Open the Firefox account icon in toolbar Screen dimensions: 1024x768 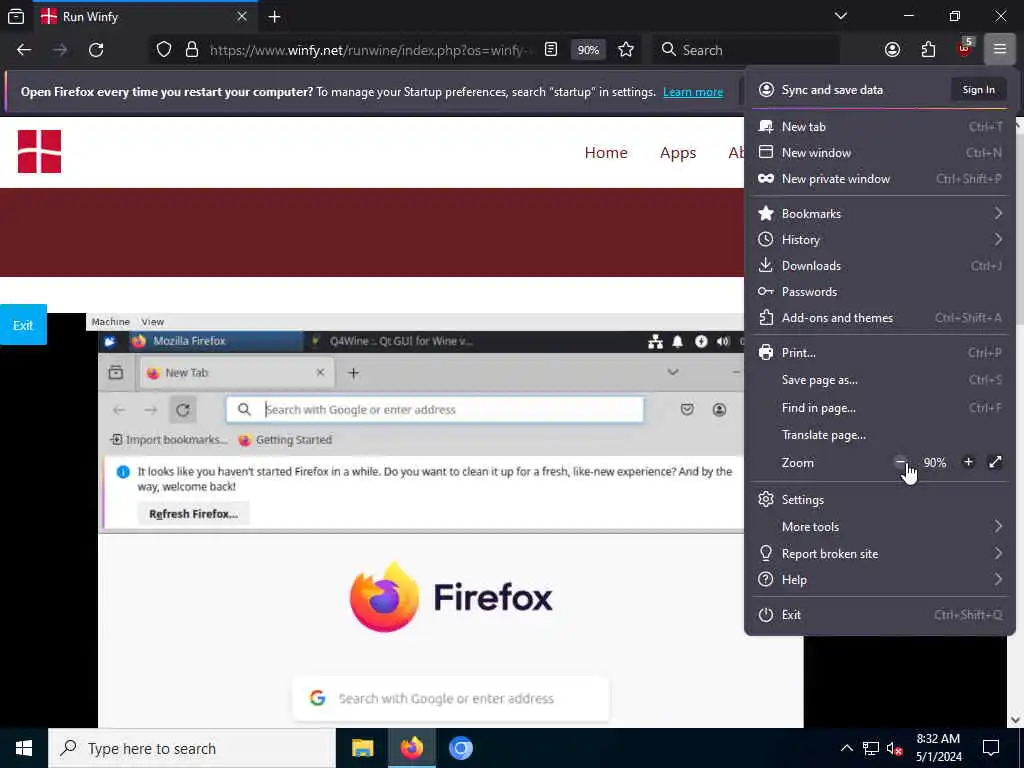[892, 50]
